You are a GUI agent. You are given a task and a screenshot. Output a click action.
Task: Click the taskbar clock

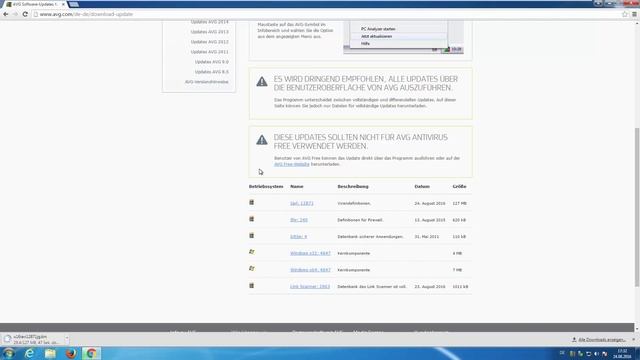tap(622, 353)
